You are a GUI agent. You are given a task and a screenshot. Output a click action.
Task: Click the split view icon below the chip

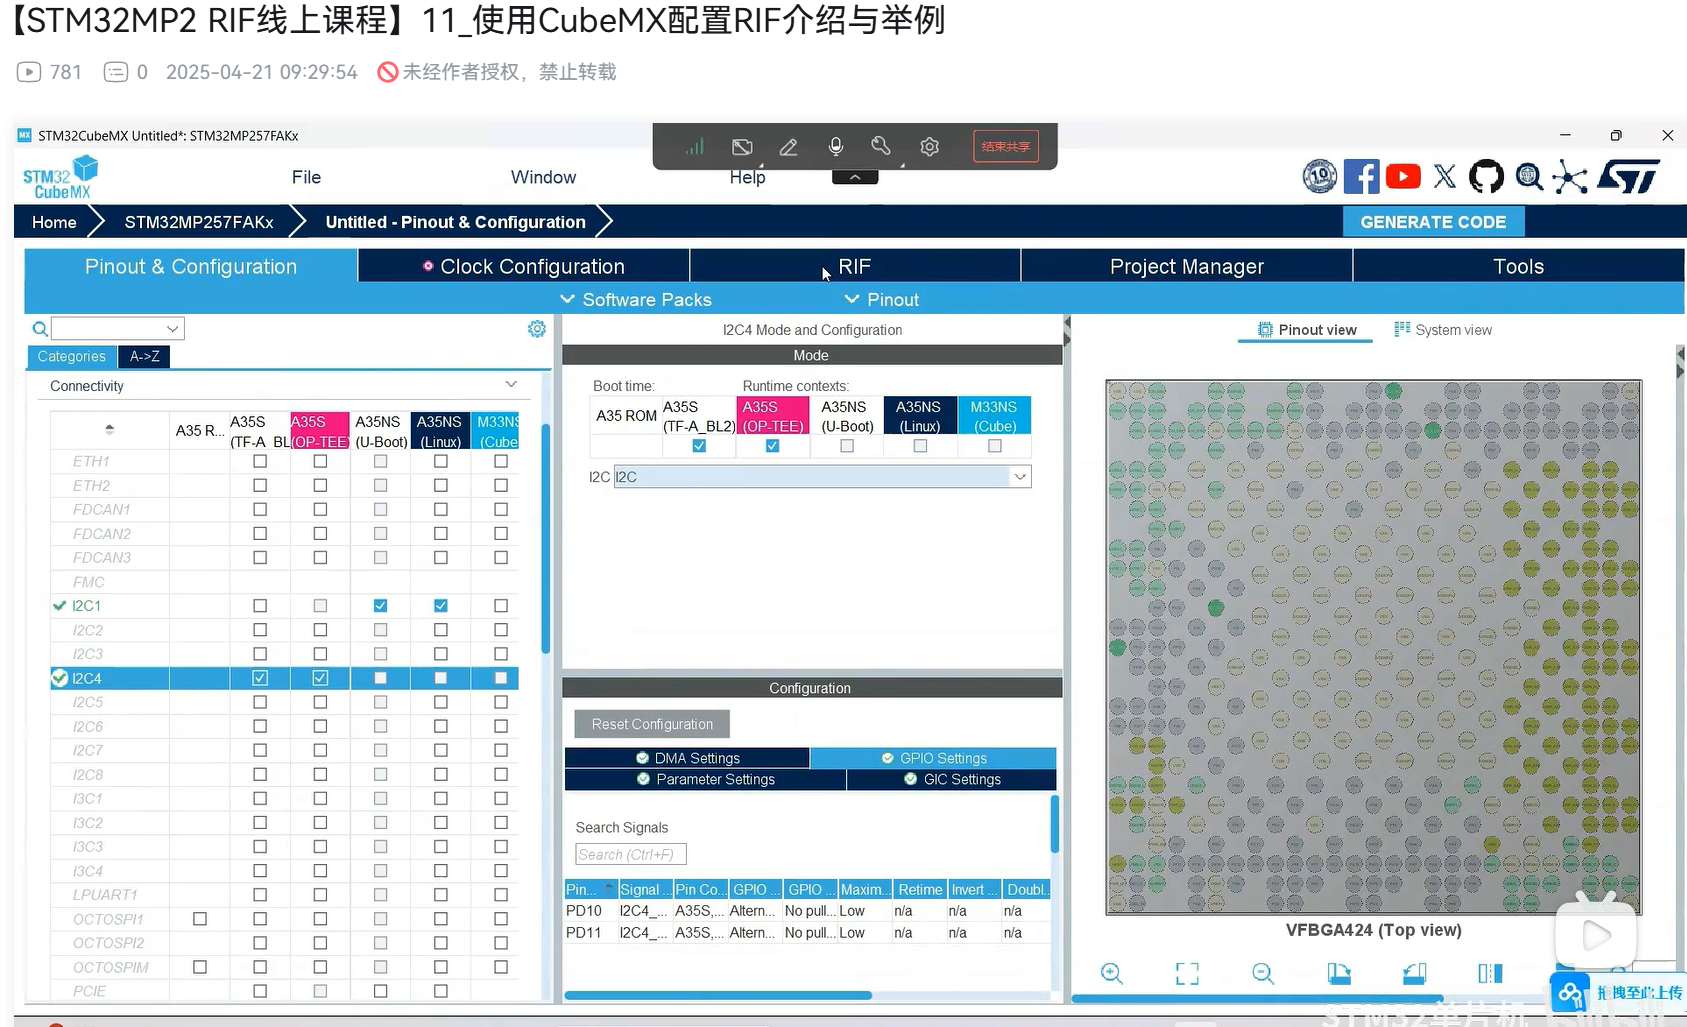pos(1490,973)
